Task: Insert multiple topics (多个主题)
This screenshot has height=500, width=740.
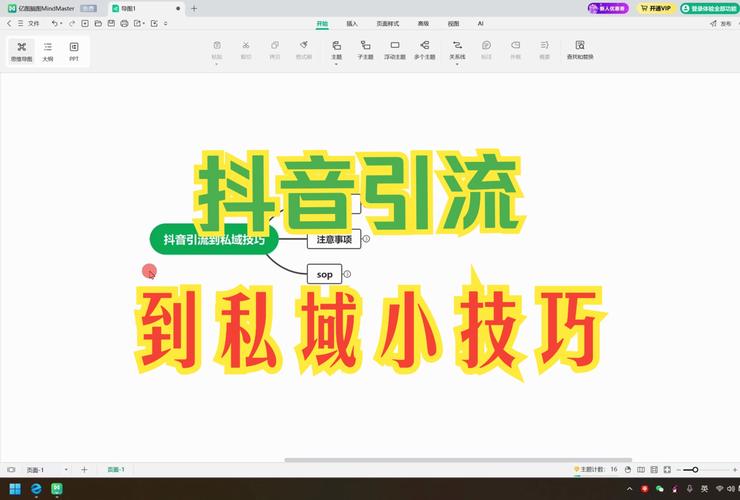Action: point(425,49)
